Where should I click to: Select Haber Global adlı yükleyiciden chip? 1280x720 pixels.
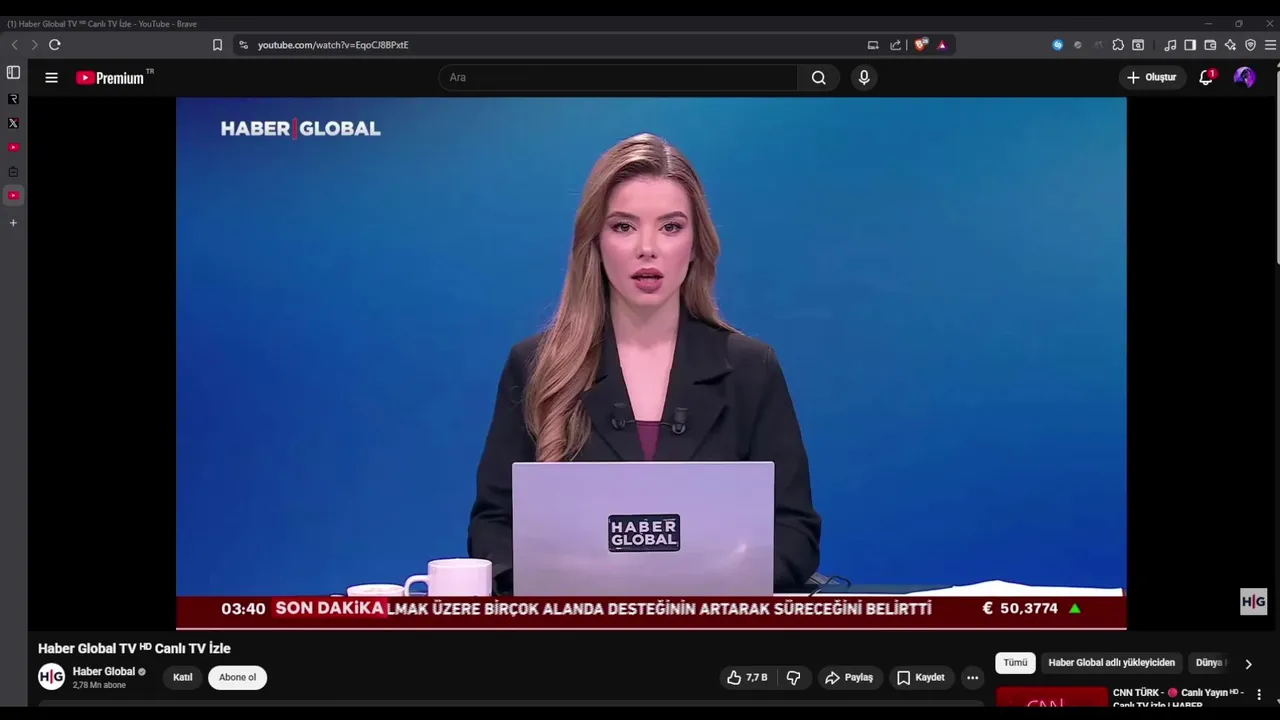point(1111,662)
